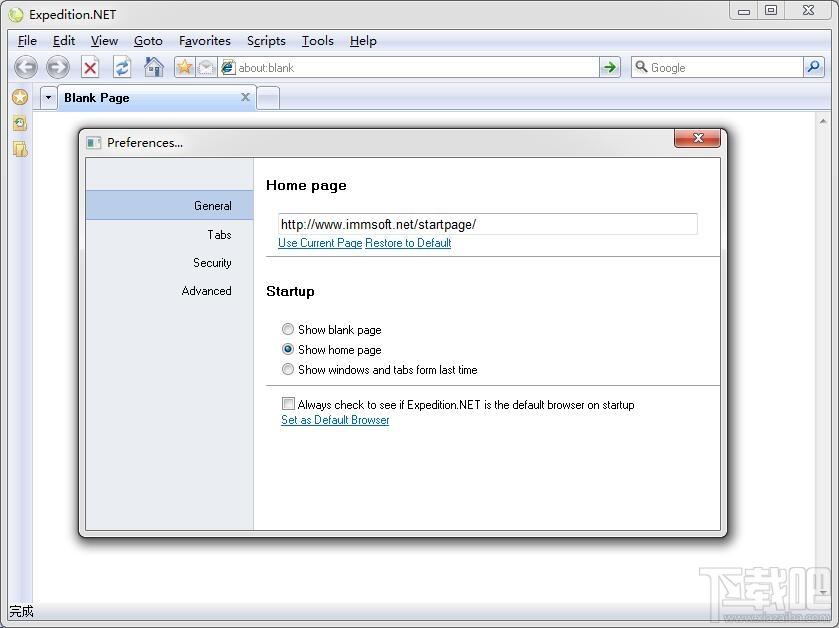Image resolution: width=839 pixels, height=628 pixels.
Task: Open the home page via house icon
Action: (x=154, y=67)
